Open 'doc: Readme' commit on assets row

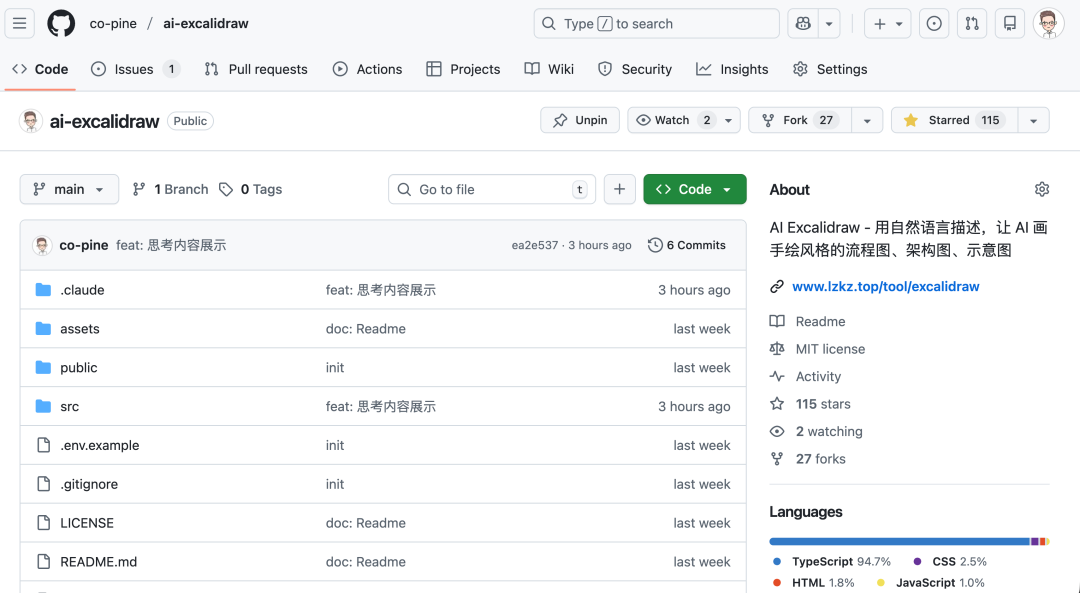click(x=366, y=329)
